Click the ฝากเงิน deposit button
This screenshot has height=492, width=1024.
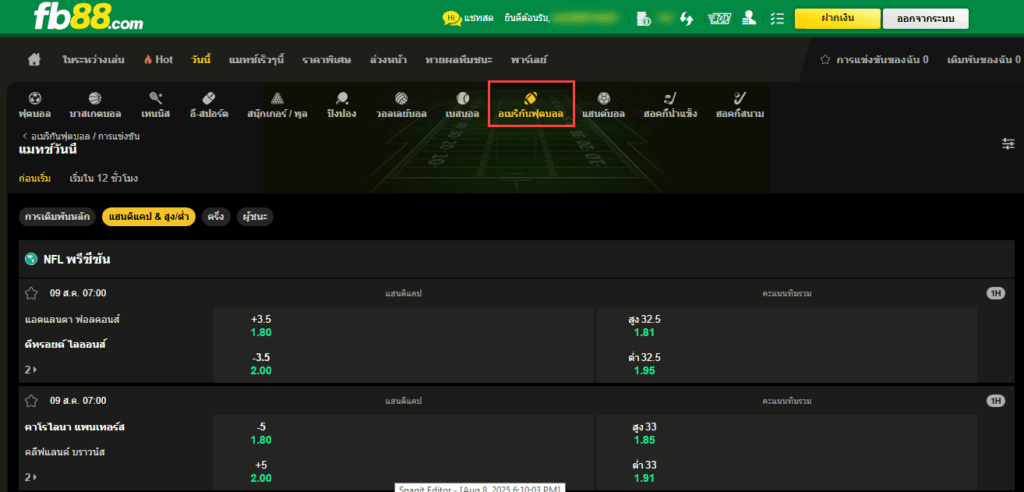(x=837, y=18)
